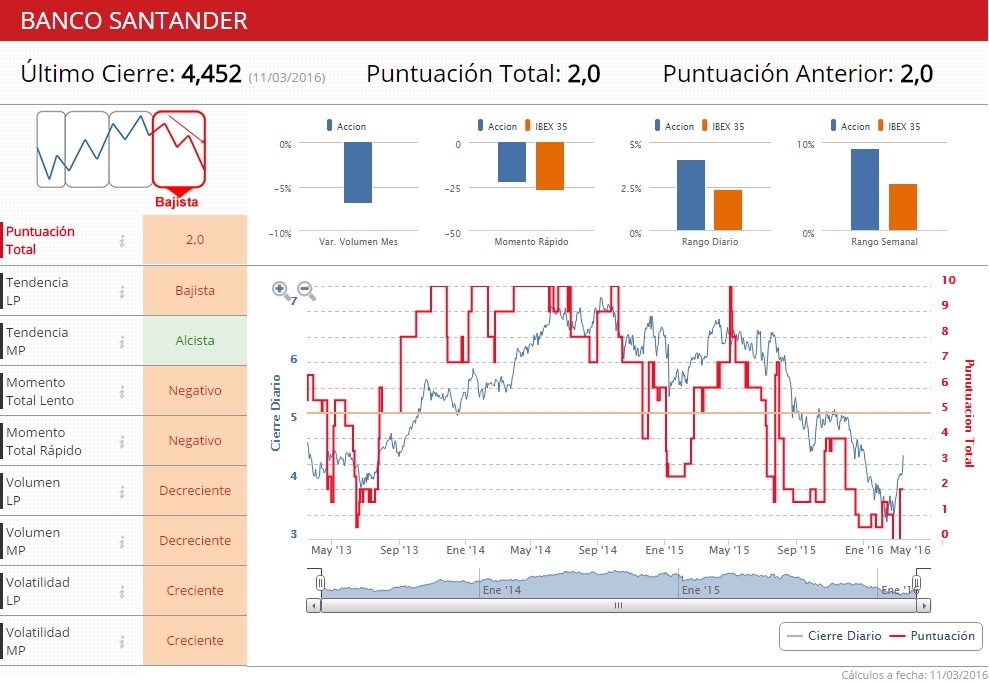
Task: Toggle Accion legend in Rango Semanal chart
Action: 850,126
